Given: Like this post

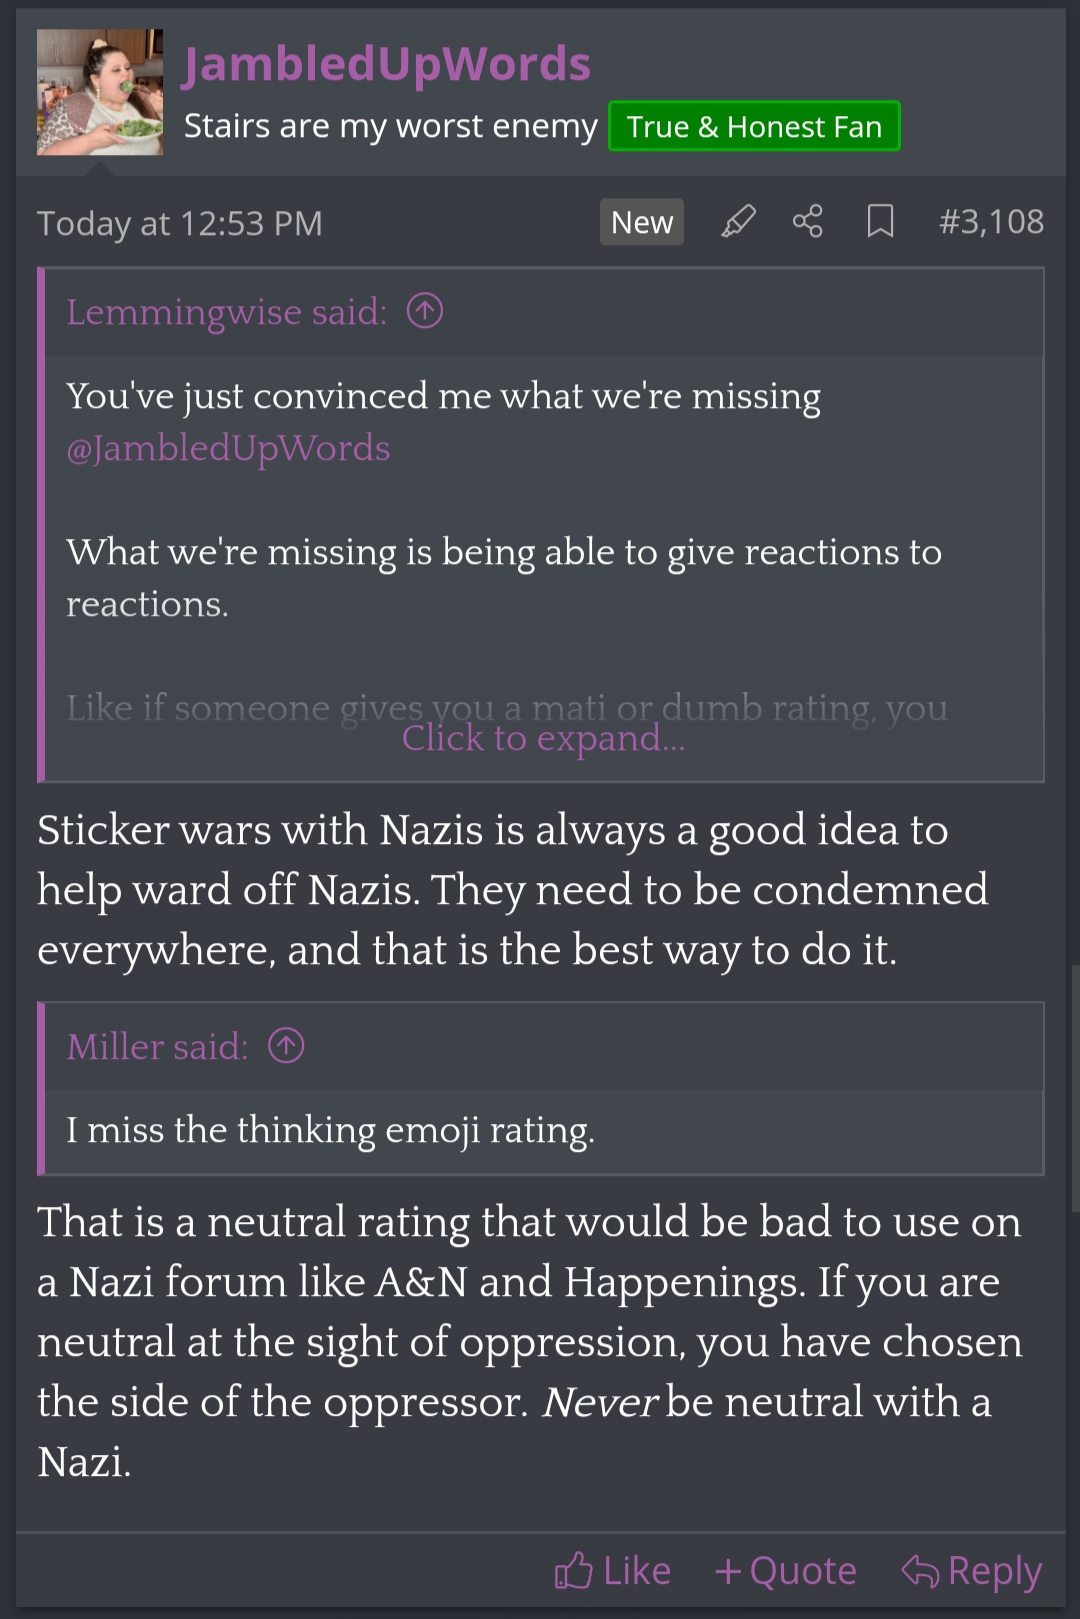Looking at the screenshot, I should (613, 1571).
